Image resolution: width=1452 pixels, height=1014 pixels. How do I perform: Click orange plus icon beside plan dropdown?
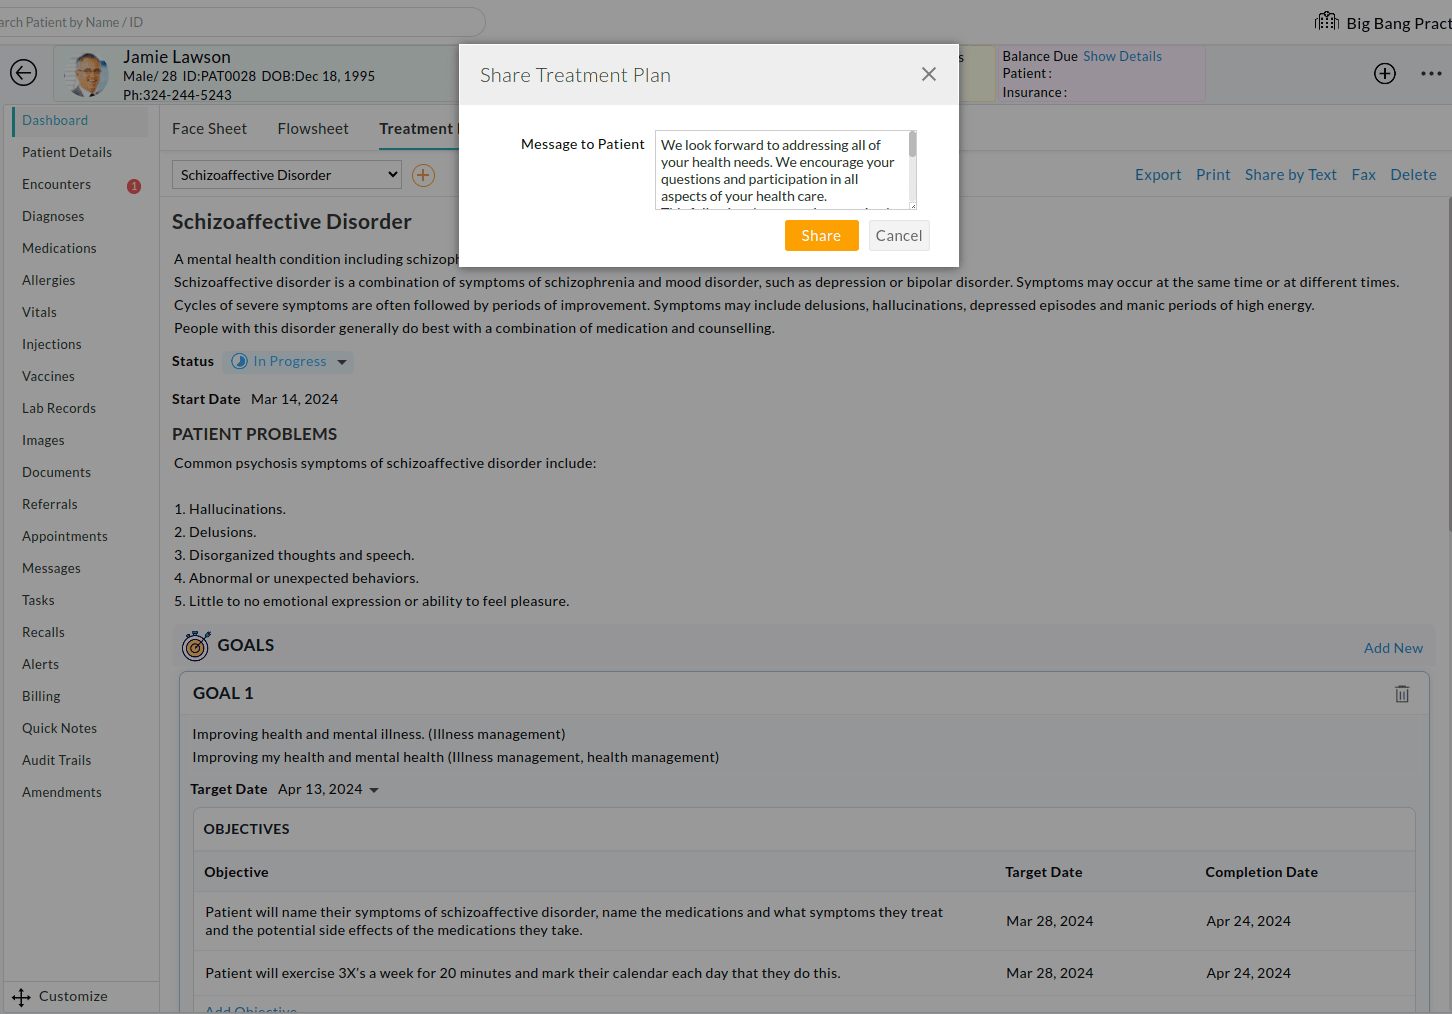(424, 176)
